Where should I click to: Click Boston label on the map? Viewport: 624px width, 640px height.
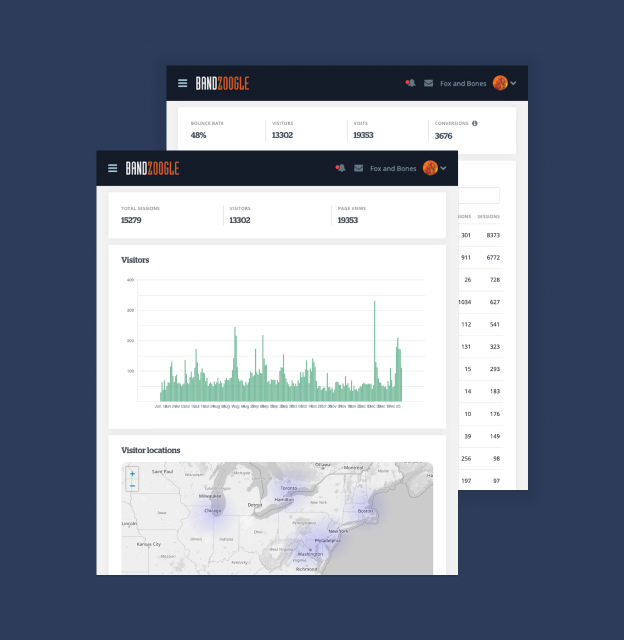coord(365,511)
